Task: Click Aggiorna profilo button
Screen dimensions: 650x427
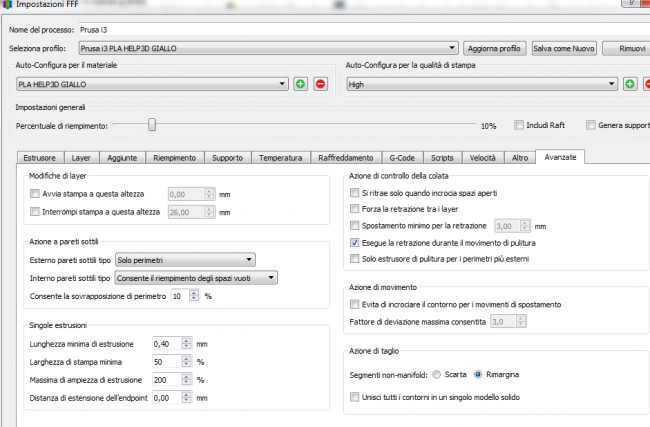Action: tap(494, 47)
